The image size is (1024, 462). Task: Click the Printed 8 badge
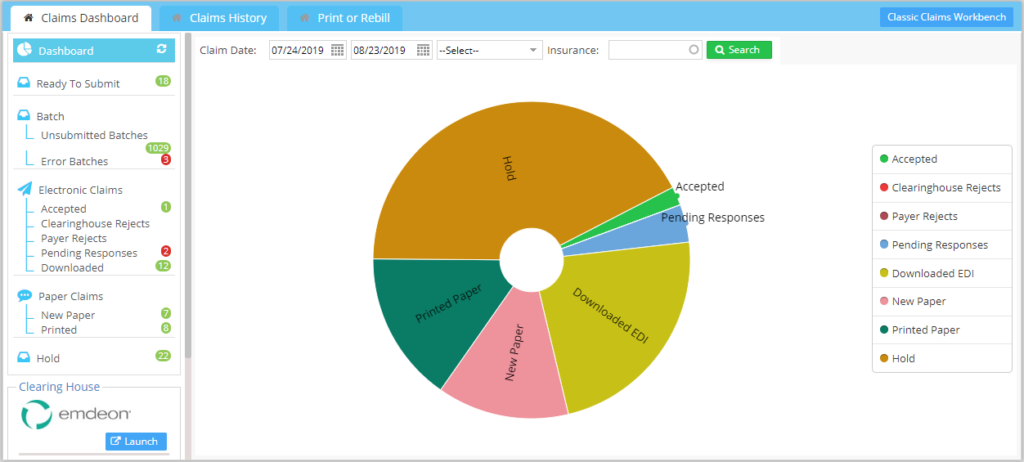coord(166,327)
